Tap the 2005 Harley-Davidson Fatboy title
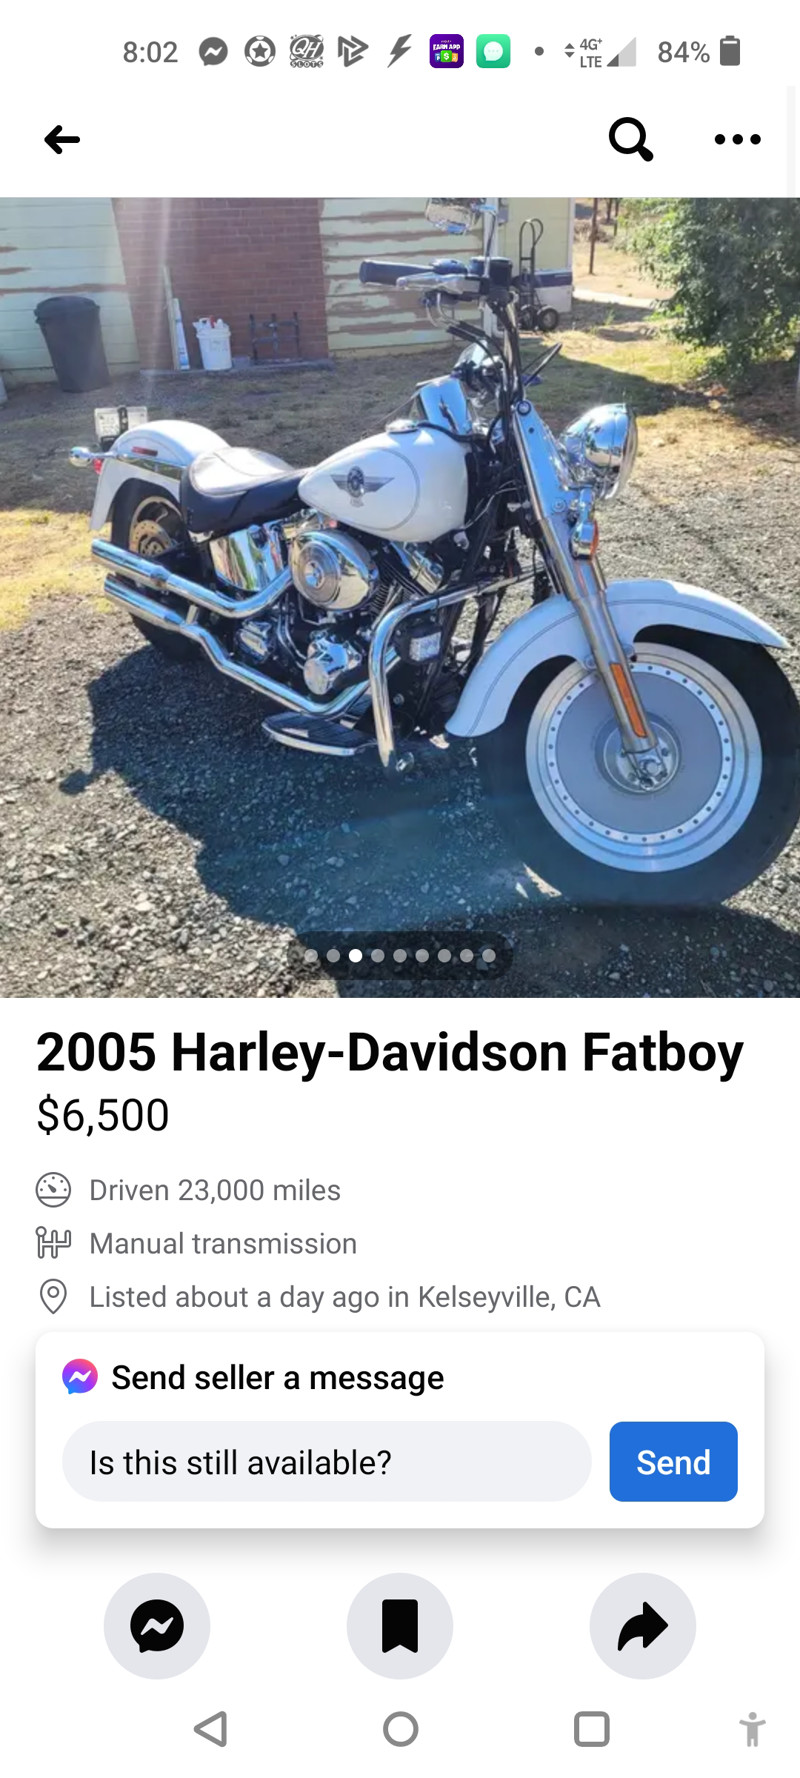This screenshot has width=800, height=1778. point(390,1052)
